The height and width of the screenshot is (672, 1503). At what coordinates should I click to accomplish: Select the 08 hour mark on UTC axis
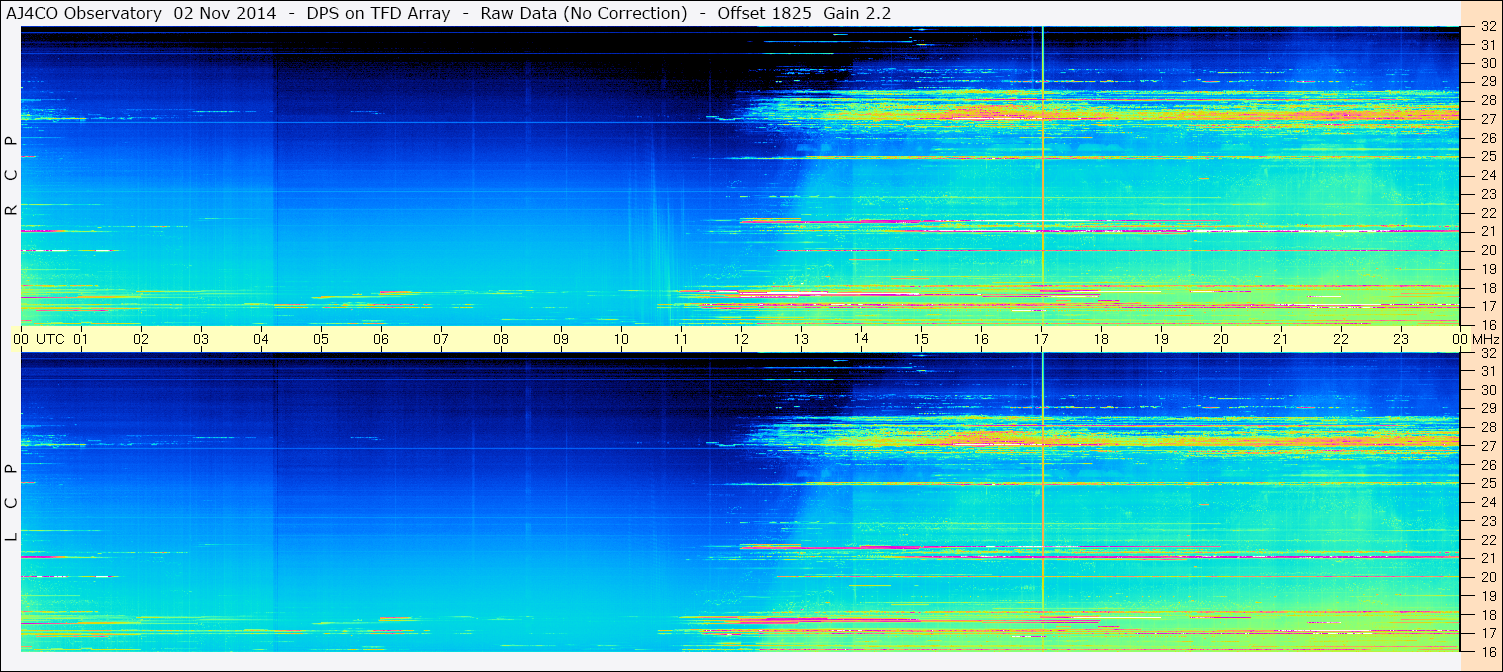[x=501, y=339]
